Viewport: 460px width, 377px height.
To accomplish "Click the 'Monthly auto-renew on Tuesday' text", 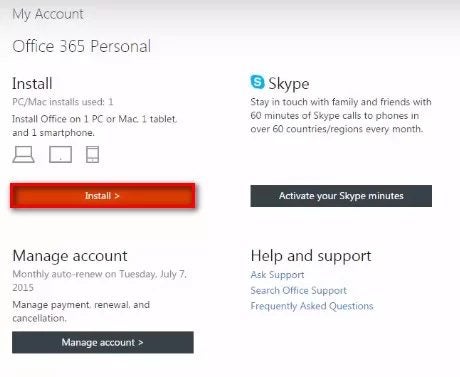I will pyautogui.click(x=99, y=281).
